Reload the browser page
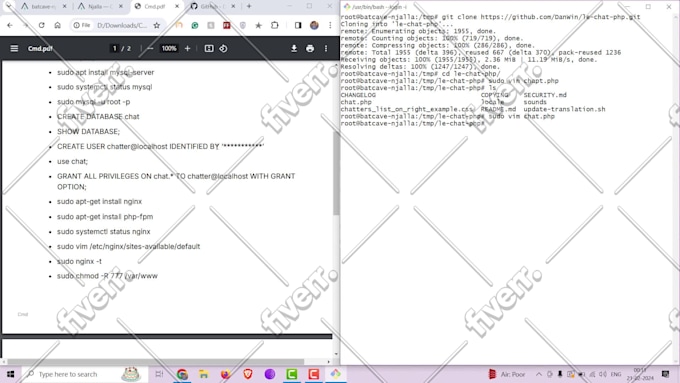This screenshot has height=383, width=680. (41, 25)
